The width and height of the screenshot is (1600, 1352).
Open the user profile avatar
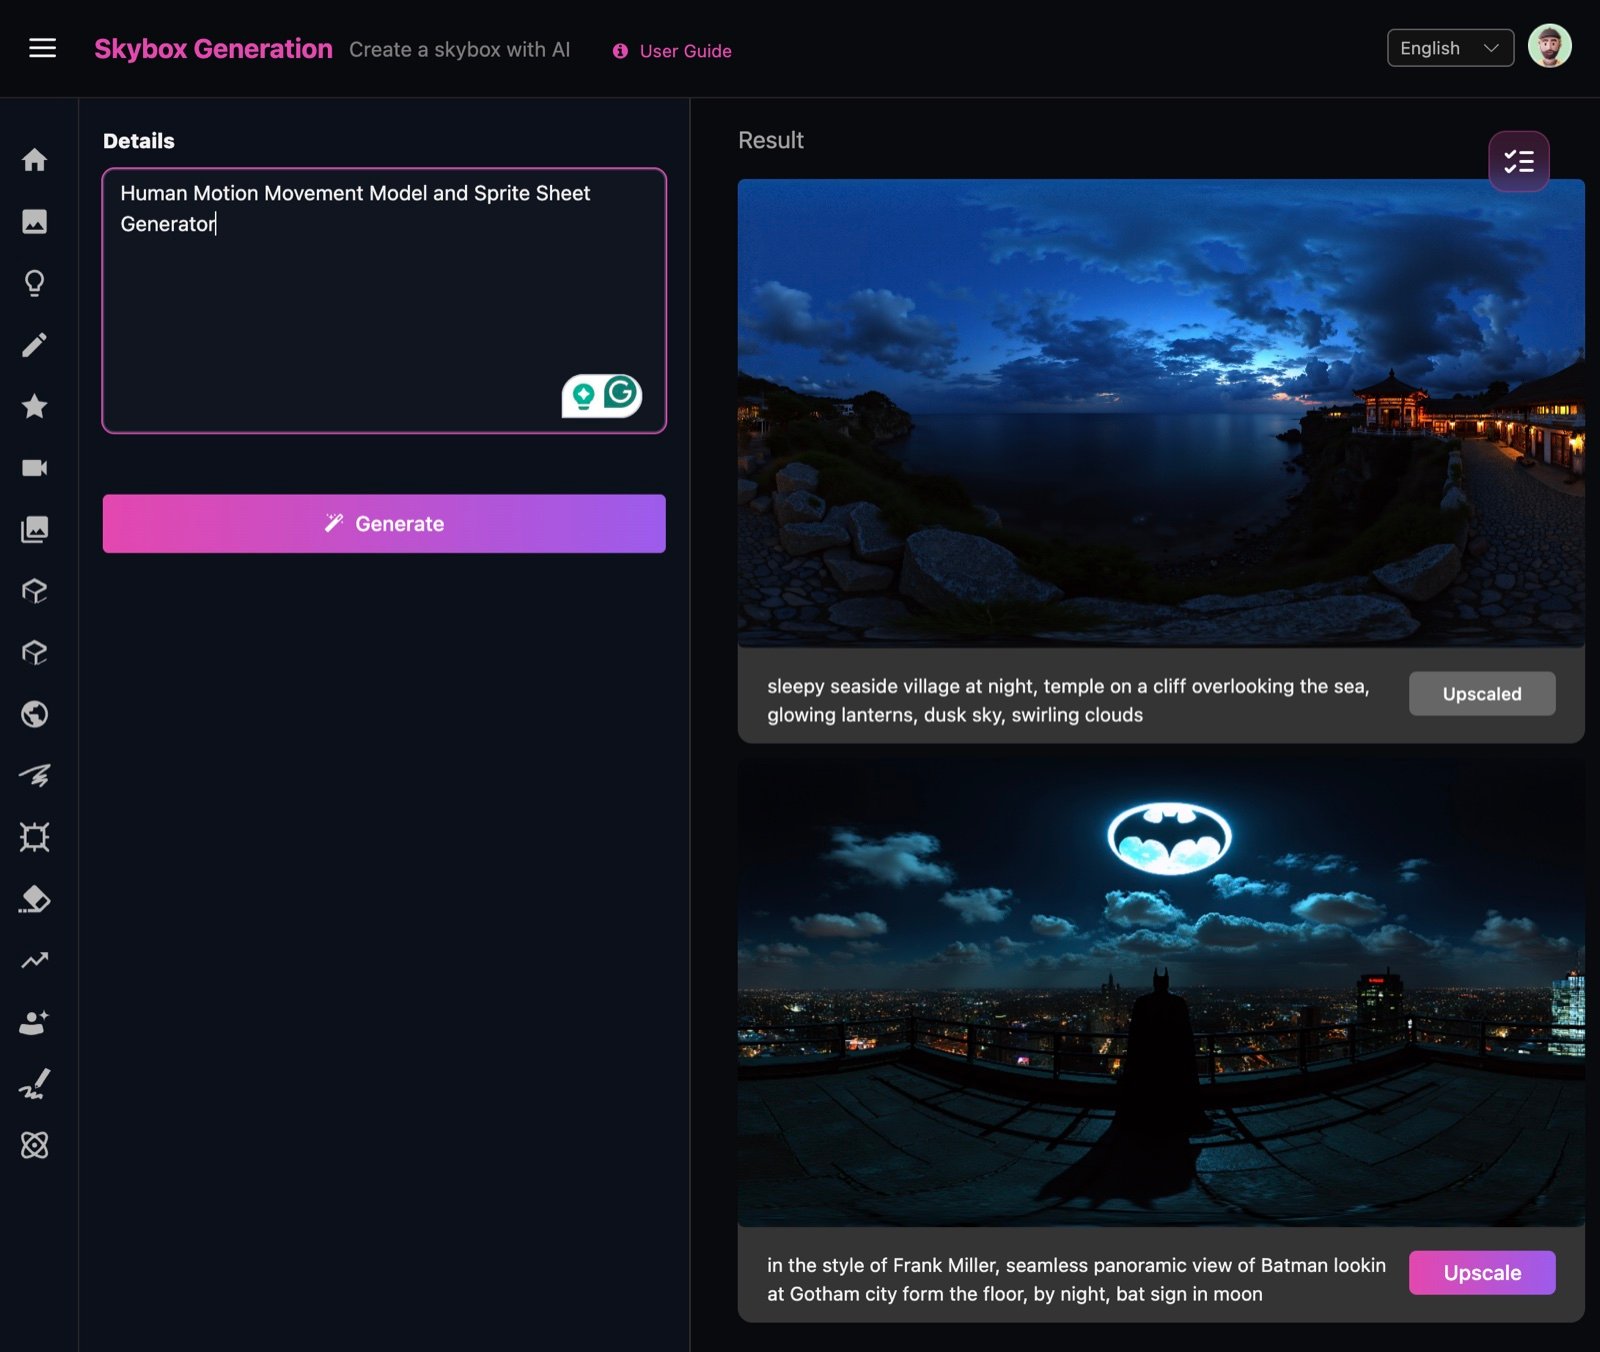1549,46
